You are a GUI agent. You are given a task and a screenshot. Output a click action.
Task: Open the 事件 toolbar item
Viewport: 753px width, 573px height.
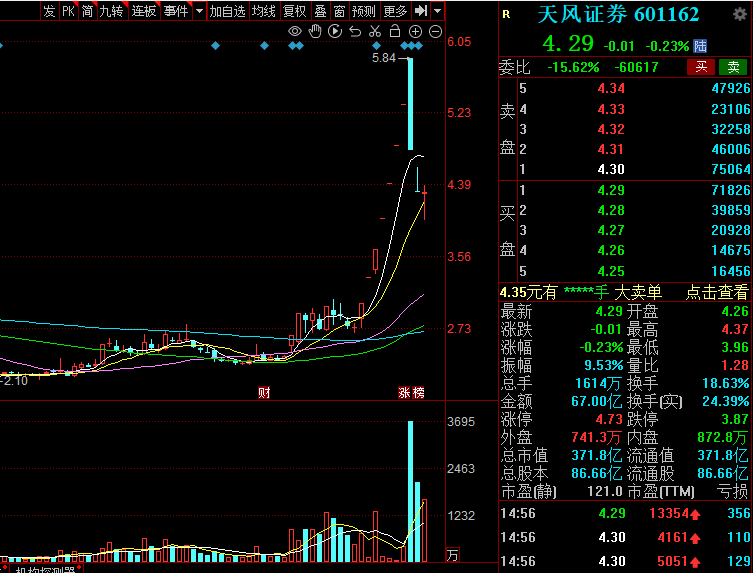pyautogui.click(x=175, y=11)
